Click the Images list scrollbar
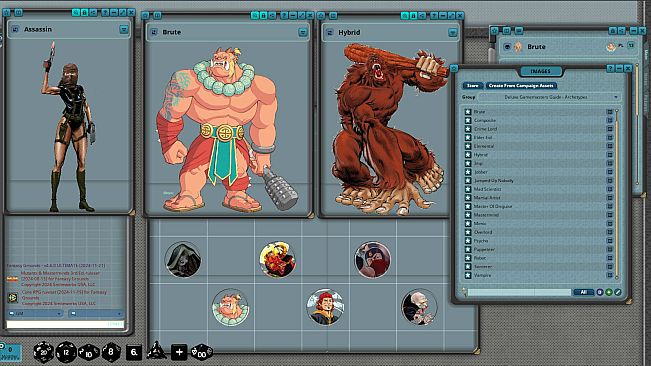651x366 pixels. (617, 194)
